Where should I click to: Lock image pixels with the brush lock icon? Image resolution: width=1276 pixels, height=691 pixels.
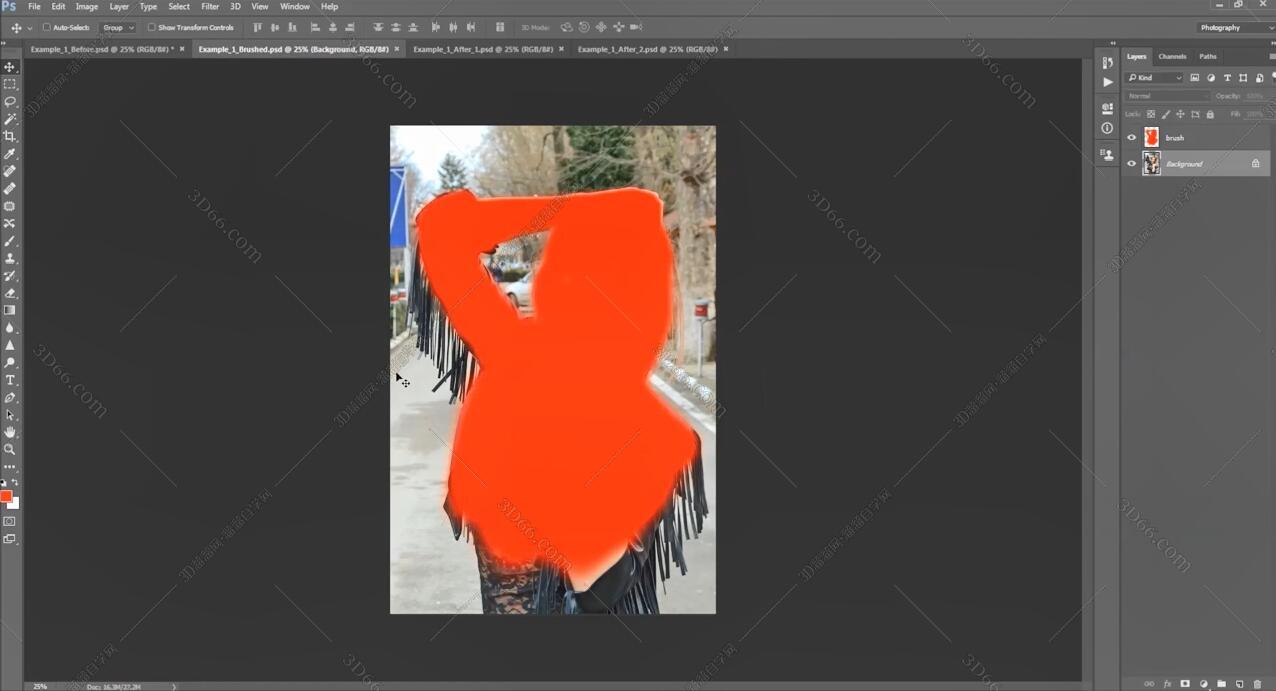1166,114
